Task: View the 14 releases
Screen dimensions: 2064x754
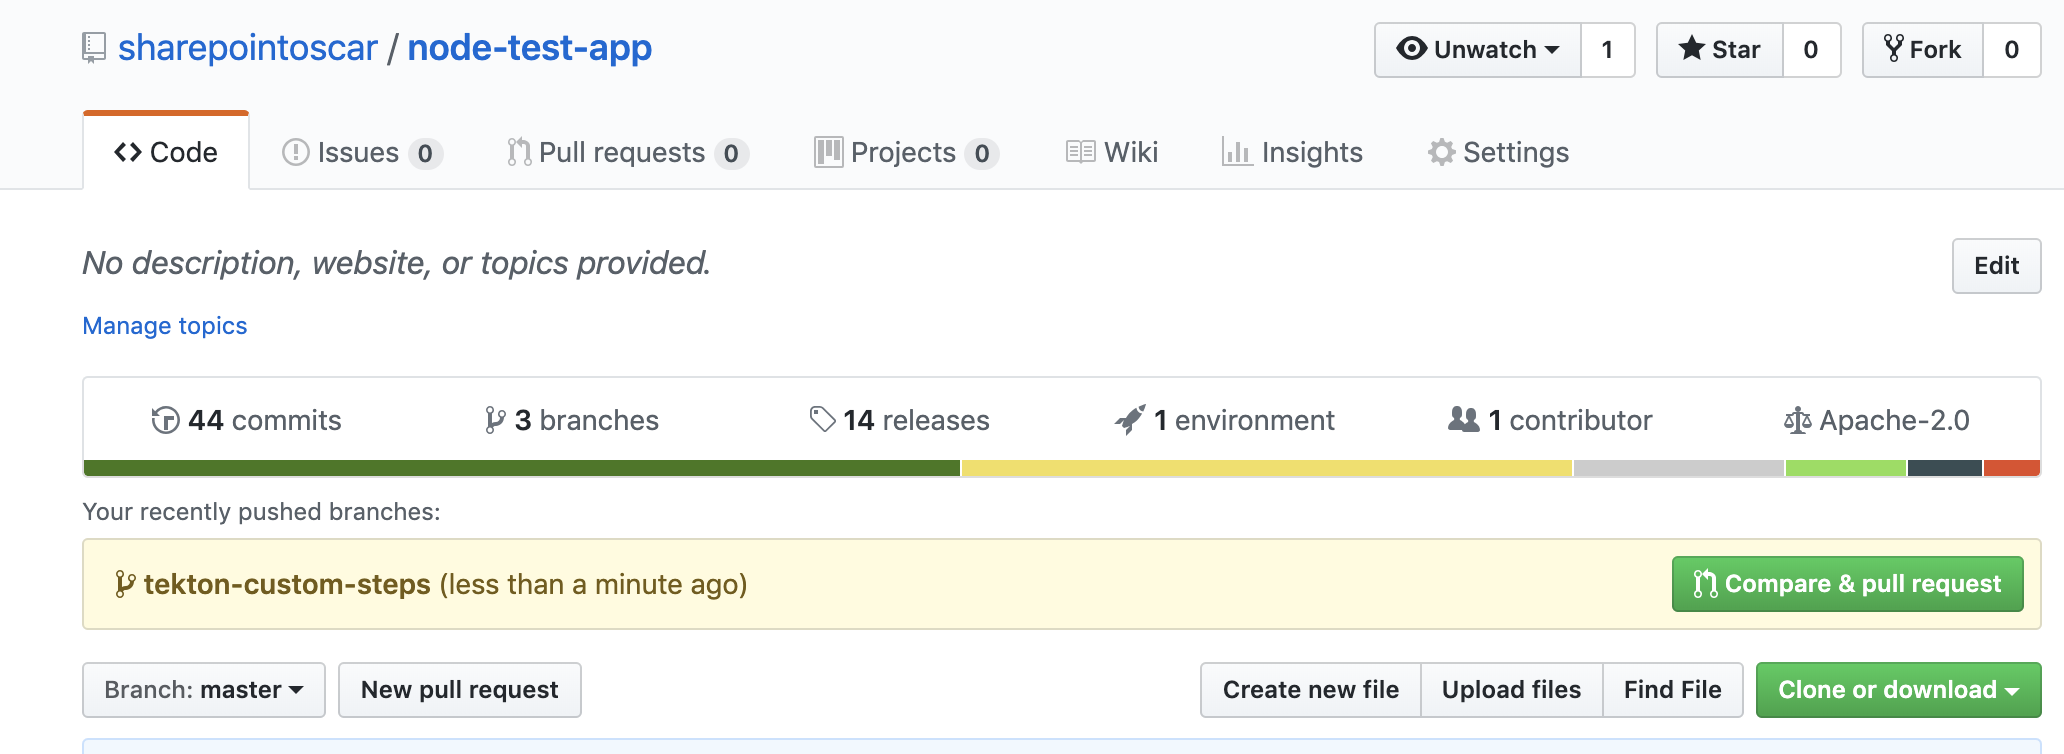Action: (x=899, y=420)
